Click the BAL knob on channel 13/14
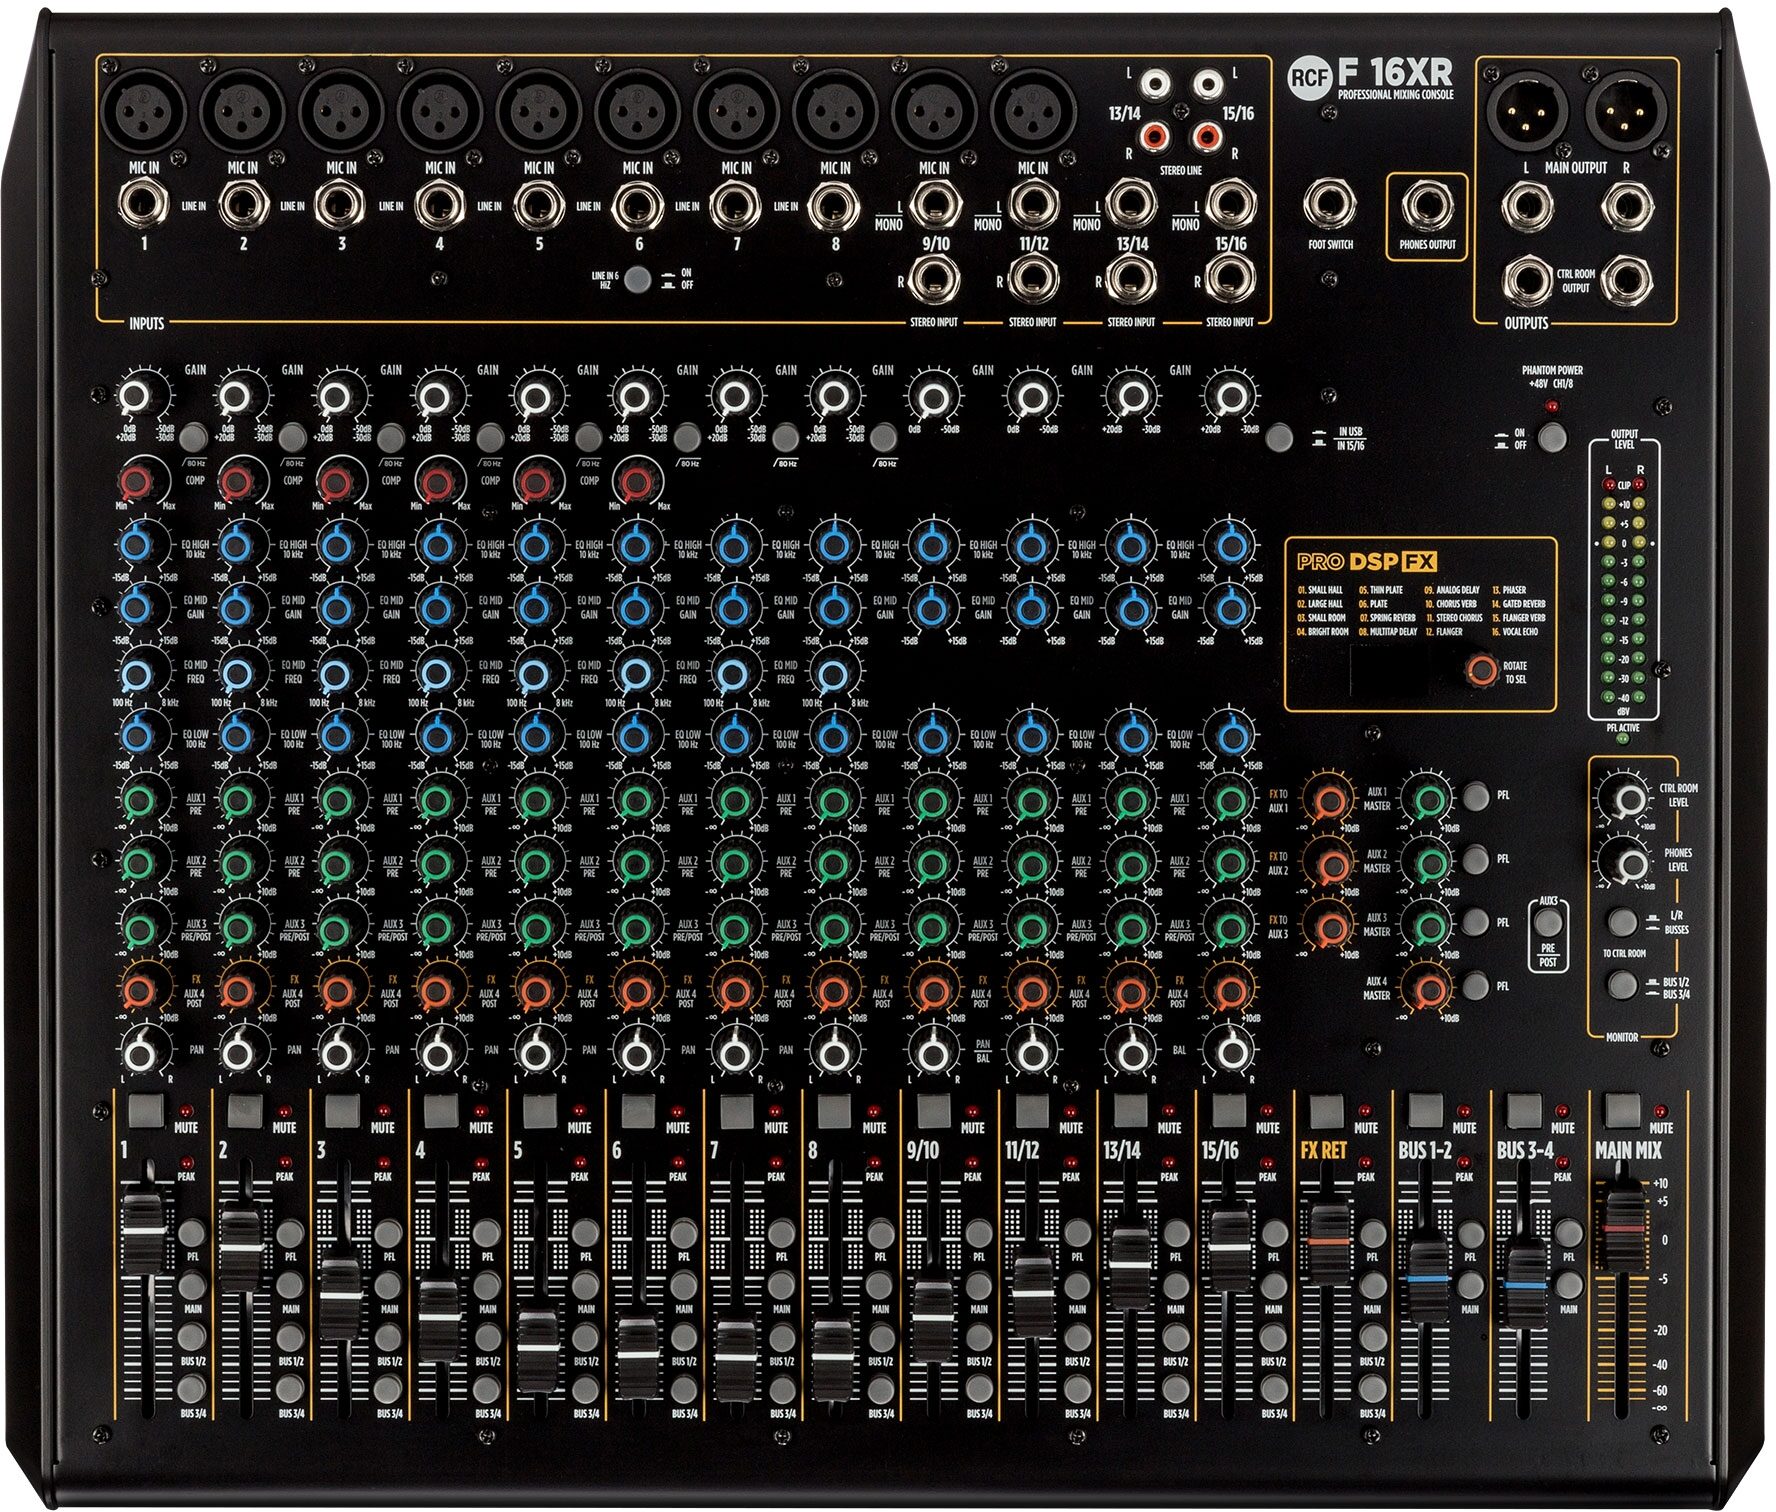 (x=1131, y=1052)
